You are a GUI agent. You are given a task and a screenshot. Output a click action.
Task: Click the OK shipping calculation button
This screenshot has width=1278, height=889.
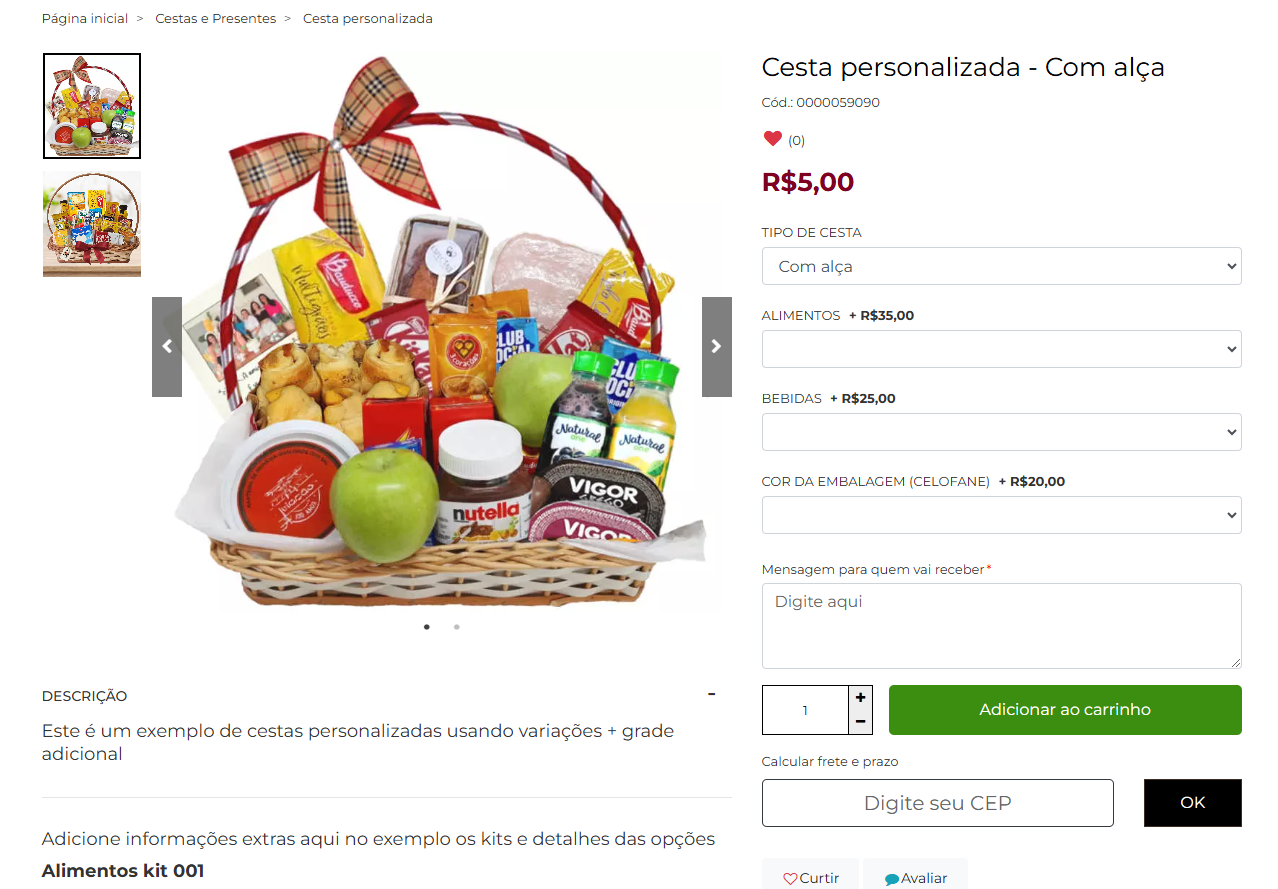pyautogui.click(x=1193, y=803)
